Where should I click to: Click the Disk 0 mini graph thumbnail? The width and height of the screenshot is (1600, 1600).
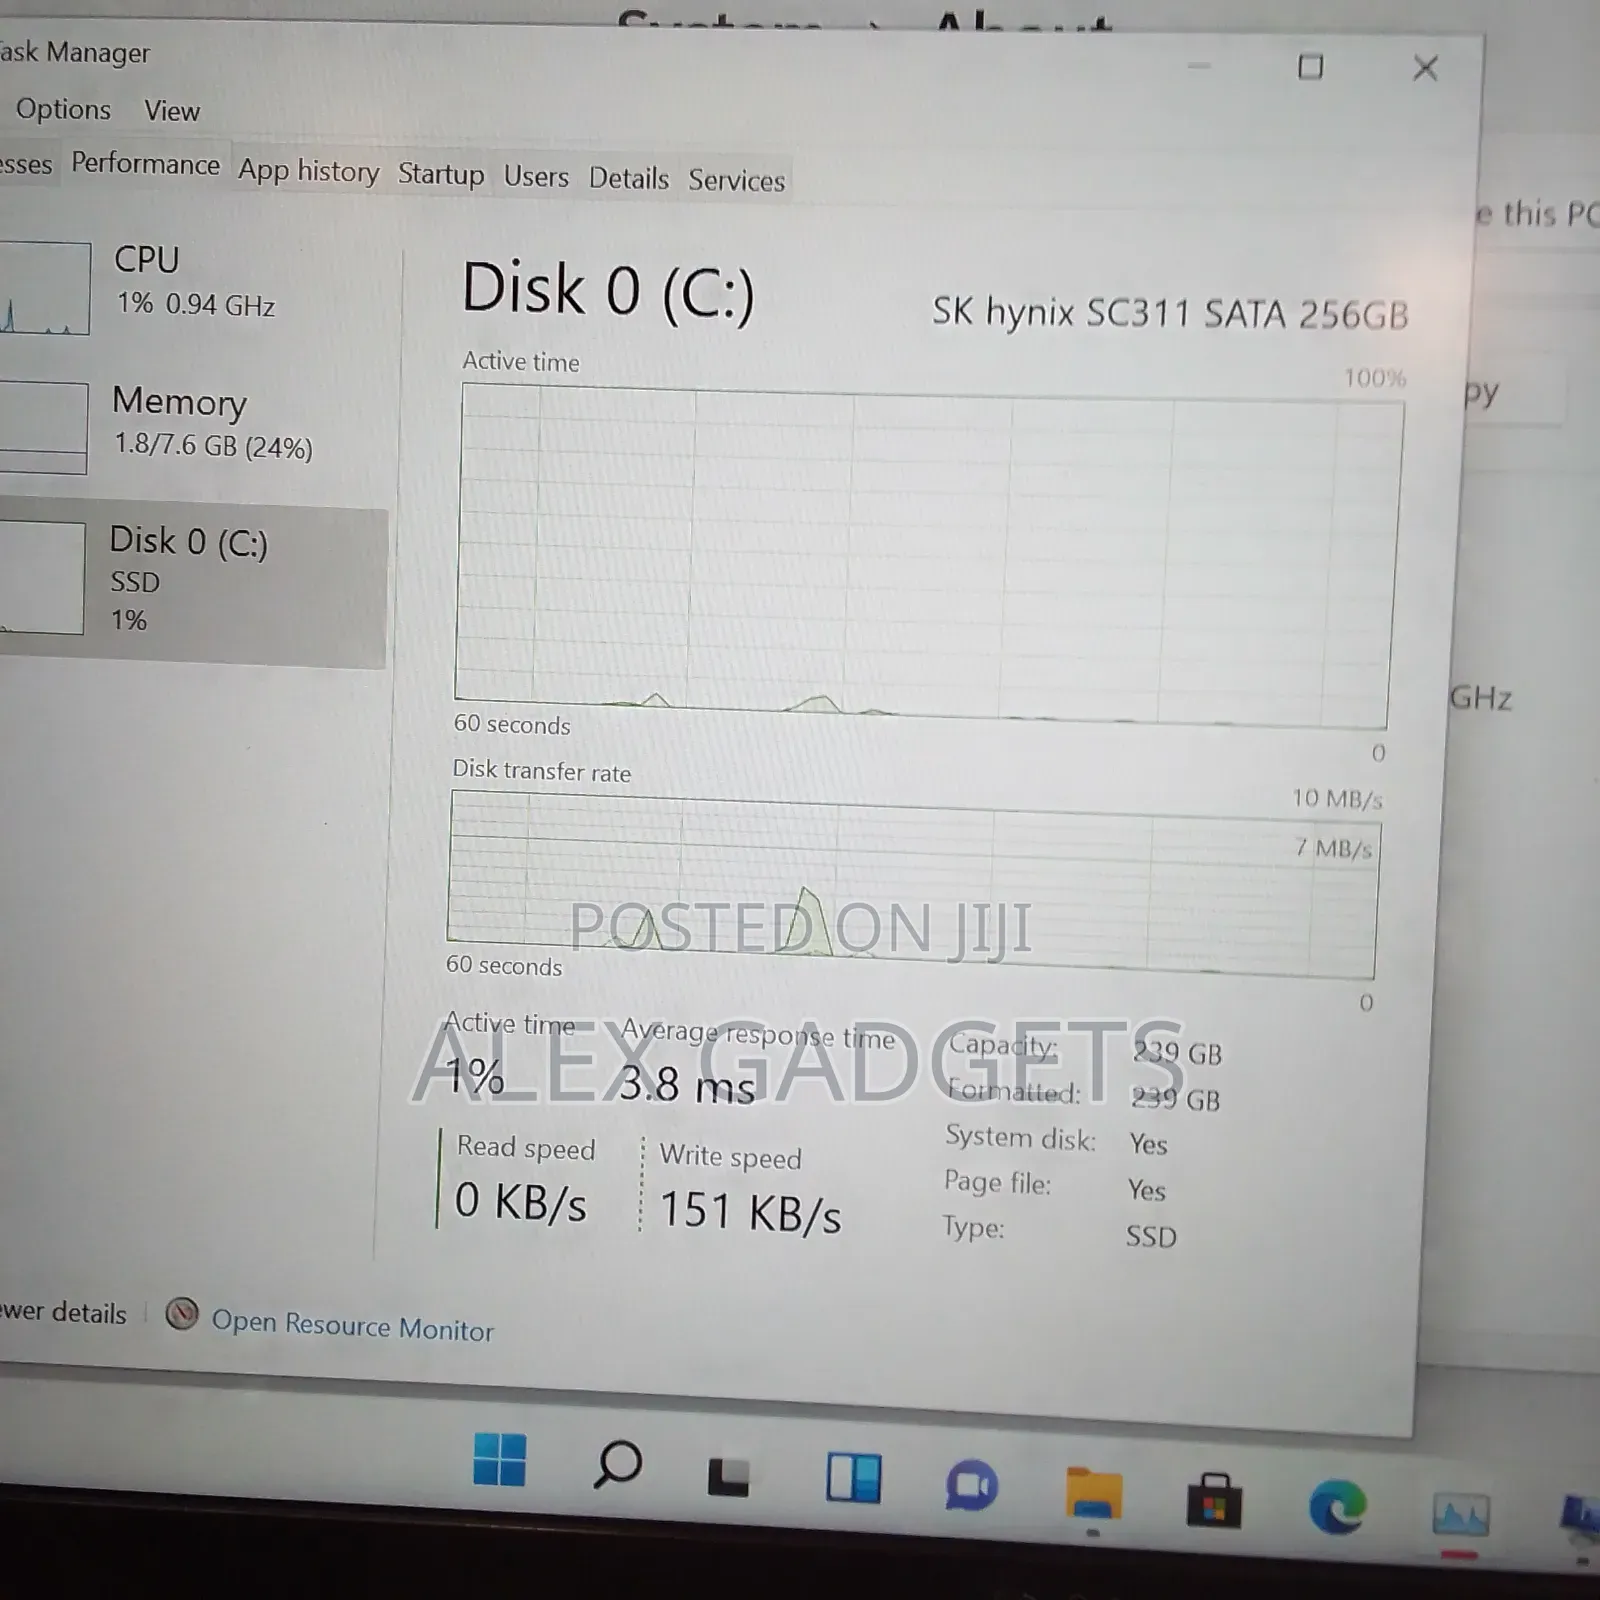[41, 578]
